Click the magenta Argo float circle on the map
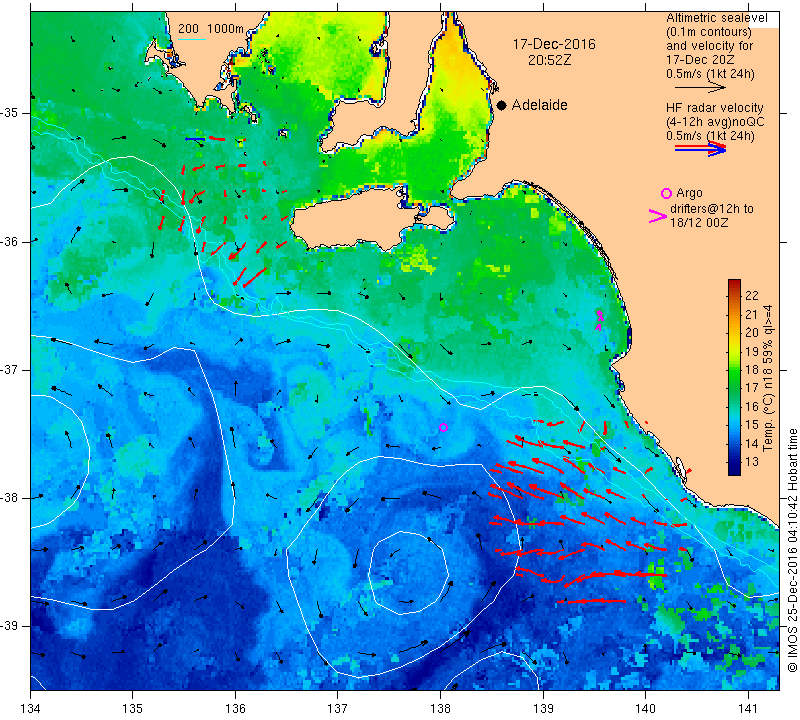This screenshot has height=720, width=800. pos(443,428)
